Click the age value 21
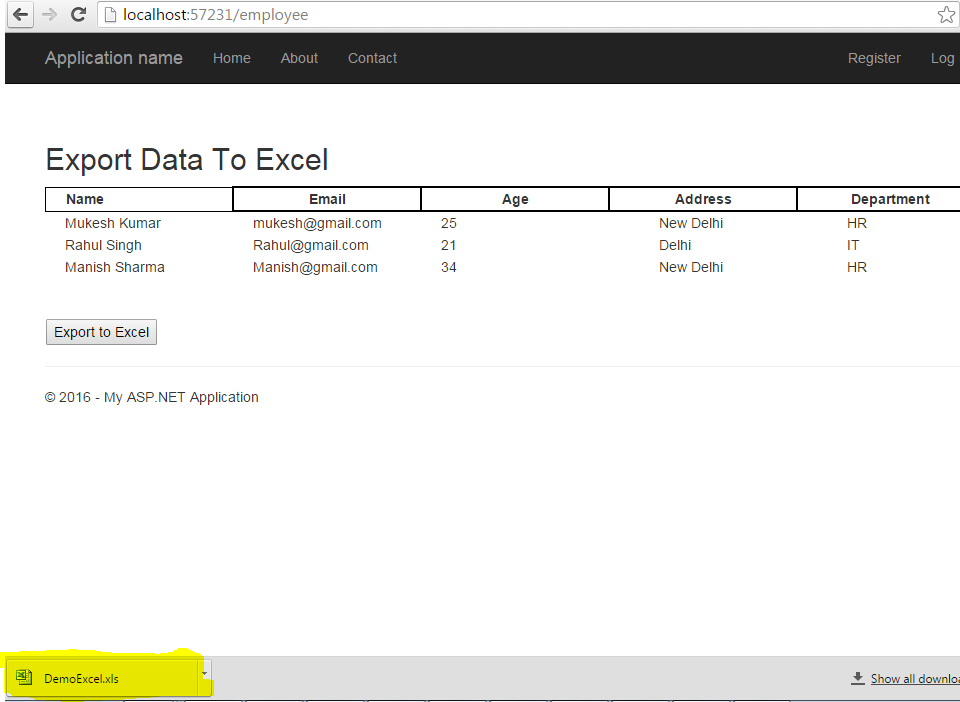This screenshot has width=960, height=702. point(448,245)
